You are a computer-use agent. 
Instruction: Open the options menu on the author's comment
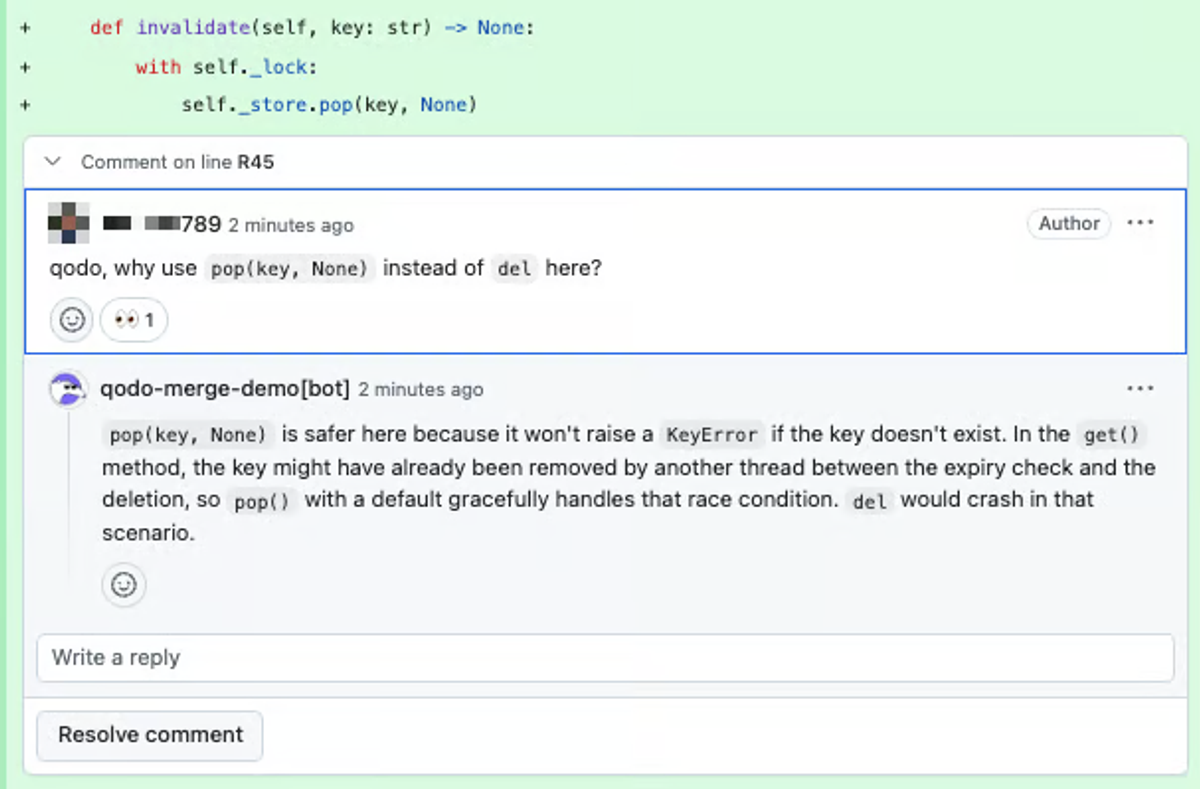tap(1140, 223)
